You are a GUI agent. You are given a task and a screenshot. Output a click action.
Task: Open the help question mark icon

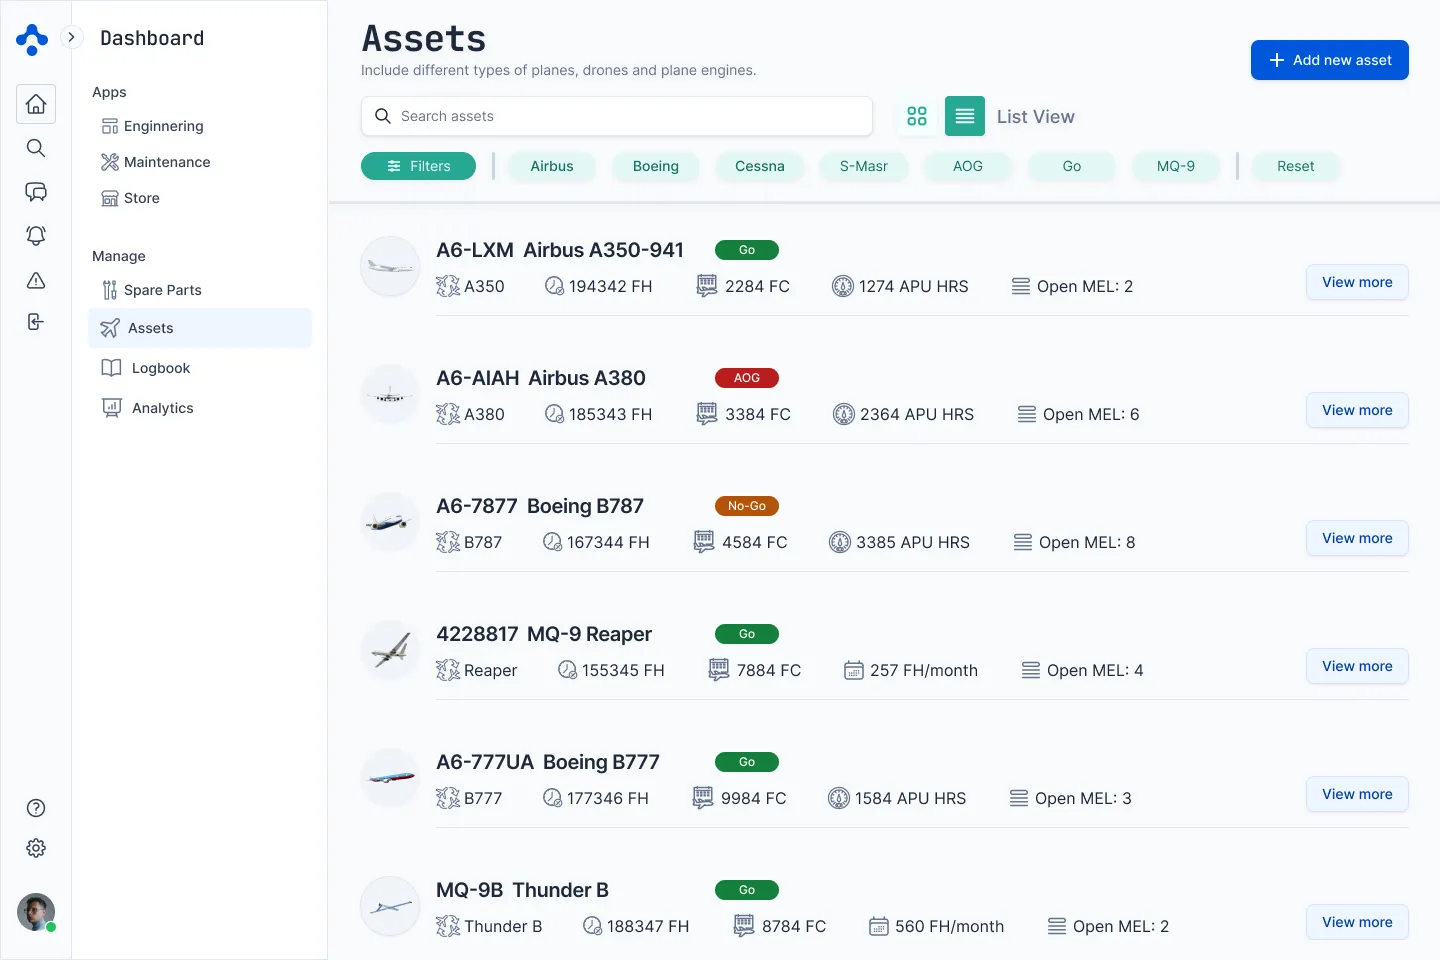tap(36, 808)
